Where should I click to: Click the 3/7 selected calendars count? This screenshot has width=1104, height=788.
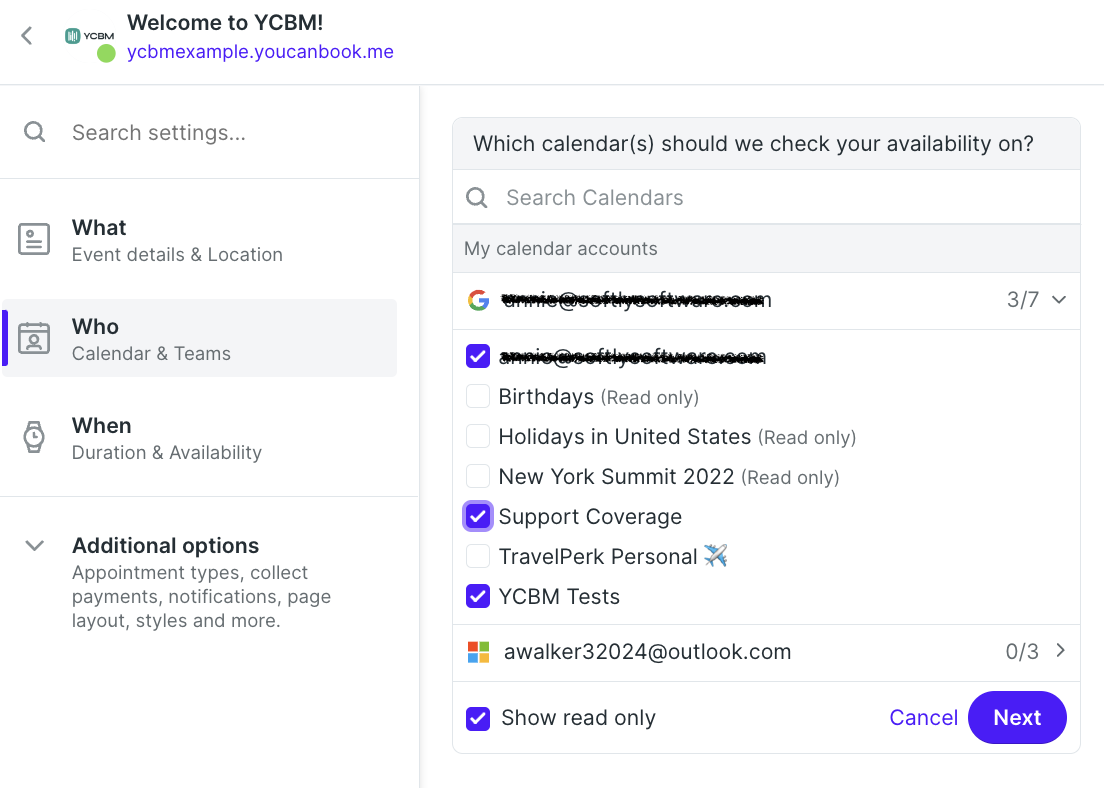(1022, 300)
